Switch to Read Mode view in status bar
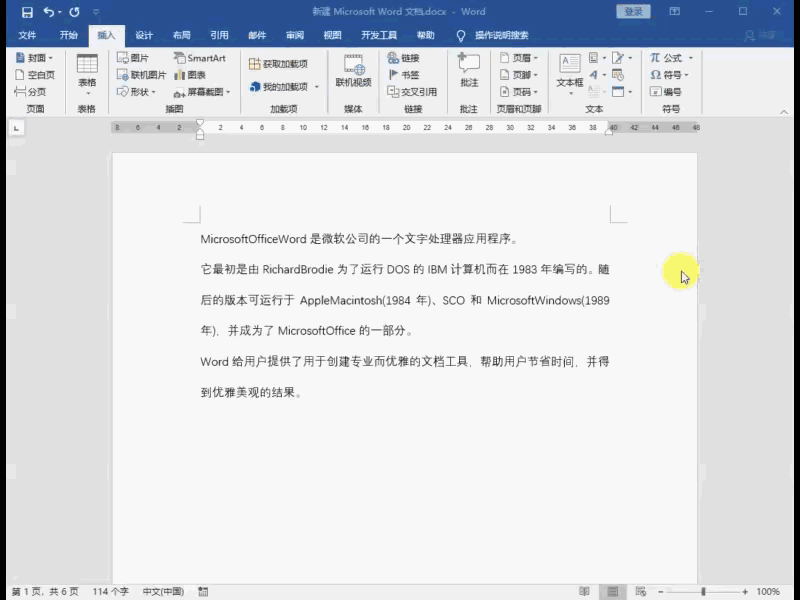Viewport: 800px width, 600px height. coord(585,592)
